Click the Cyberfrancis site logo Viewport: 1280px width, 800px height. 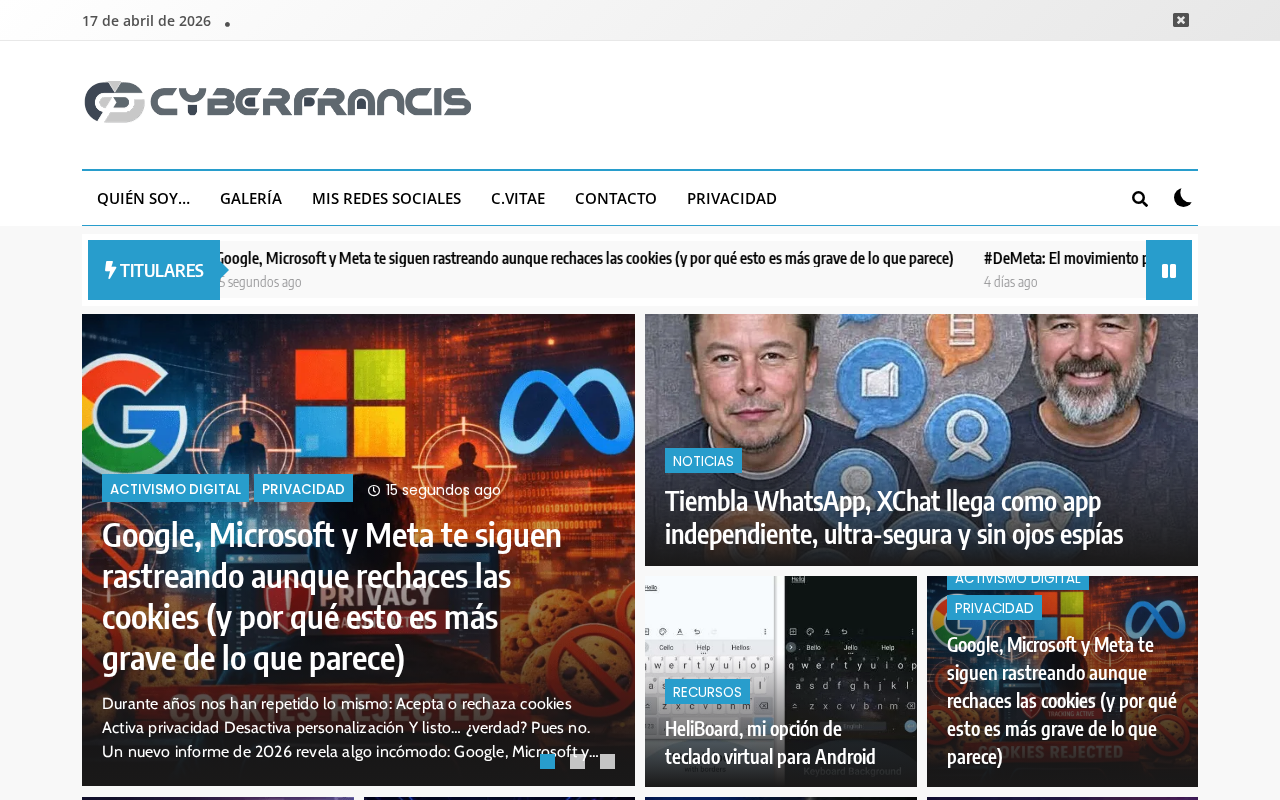coord(277,102)
